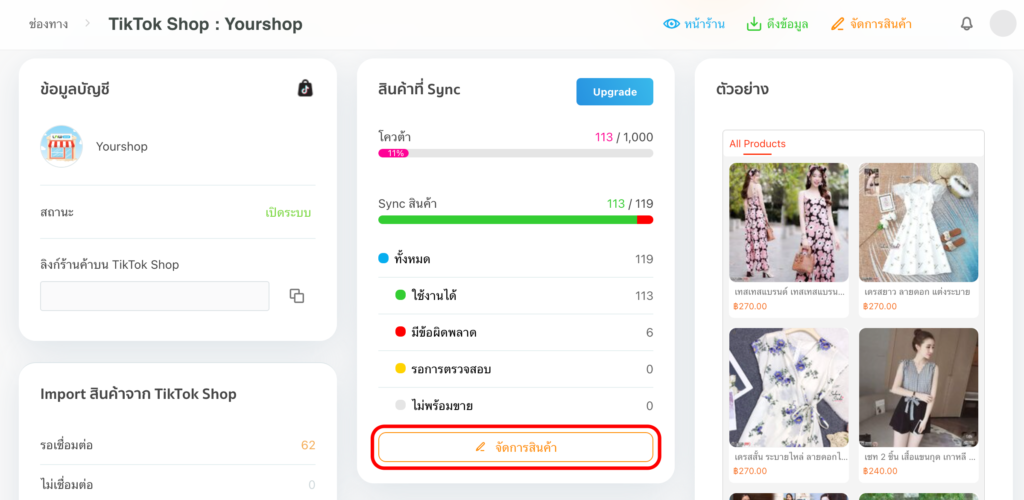Viewport: 1024px width, 500px height.
Task: Click the TikTok logo in account card
Action: point(305,88)
